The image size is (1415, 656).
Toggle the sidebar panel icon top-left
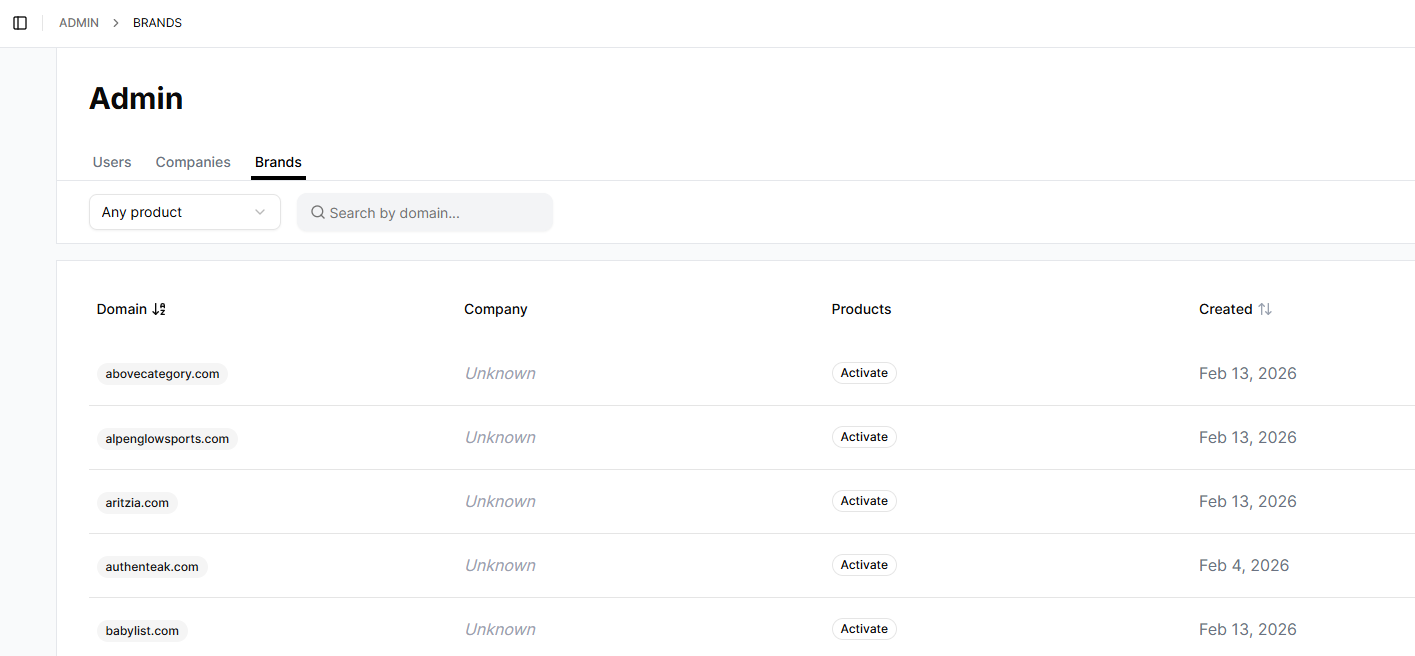[x=20, y=22]
